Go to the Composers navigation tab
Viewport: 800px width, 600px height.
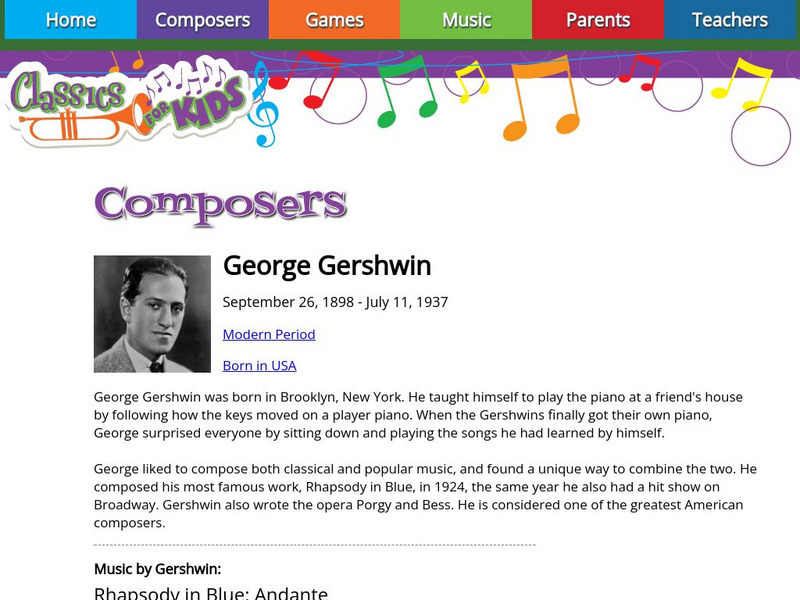[x=202, y=20]
